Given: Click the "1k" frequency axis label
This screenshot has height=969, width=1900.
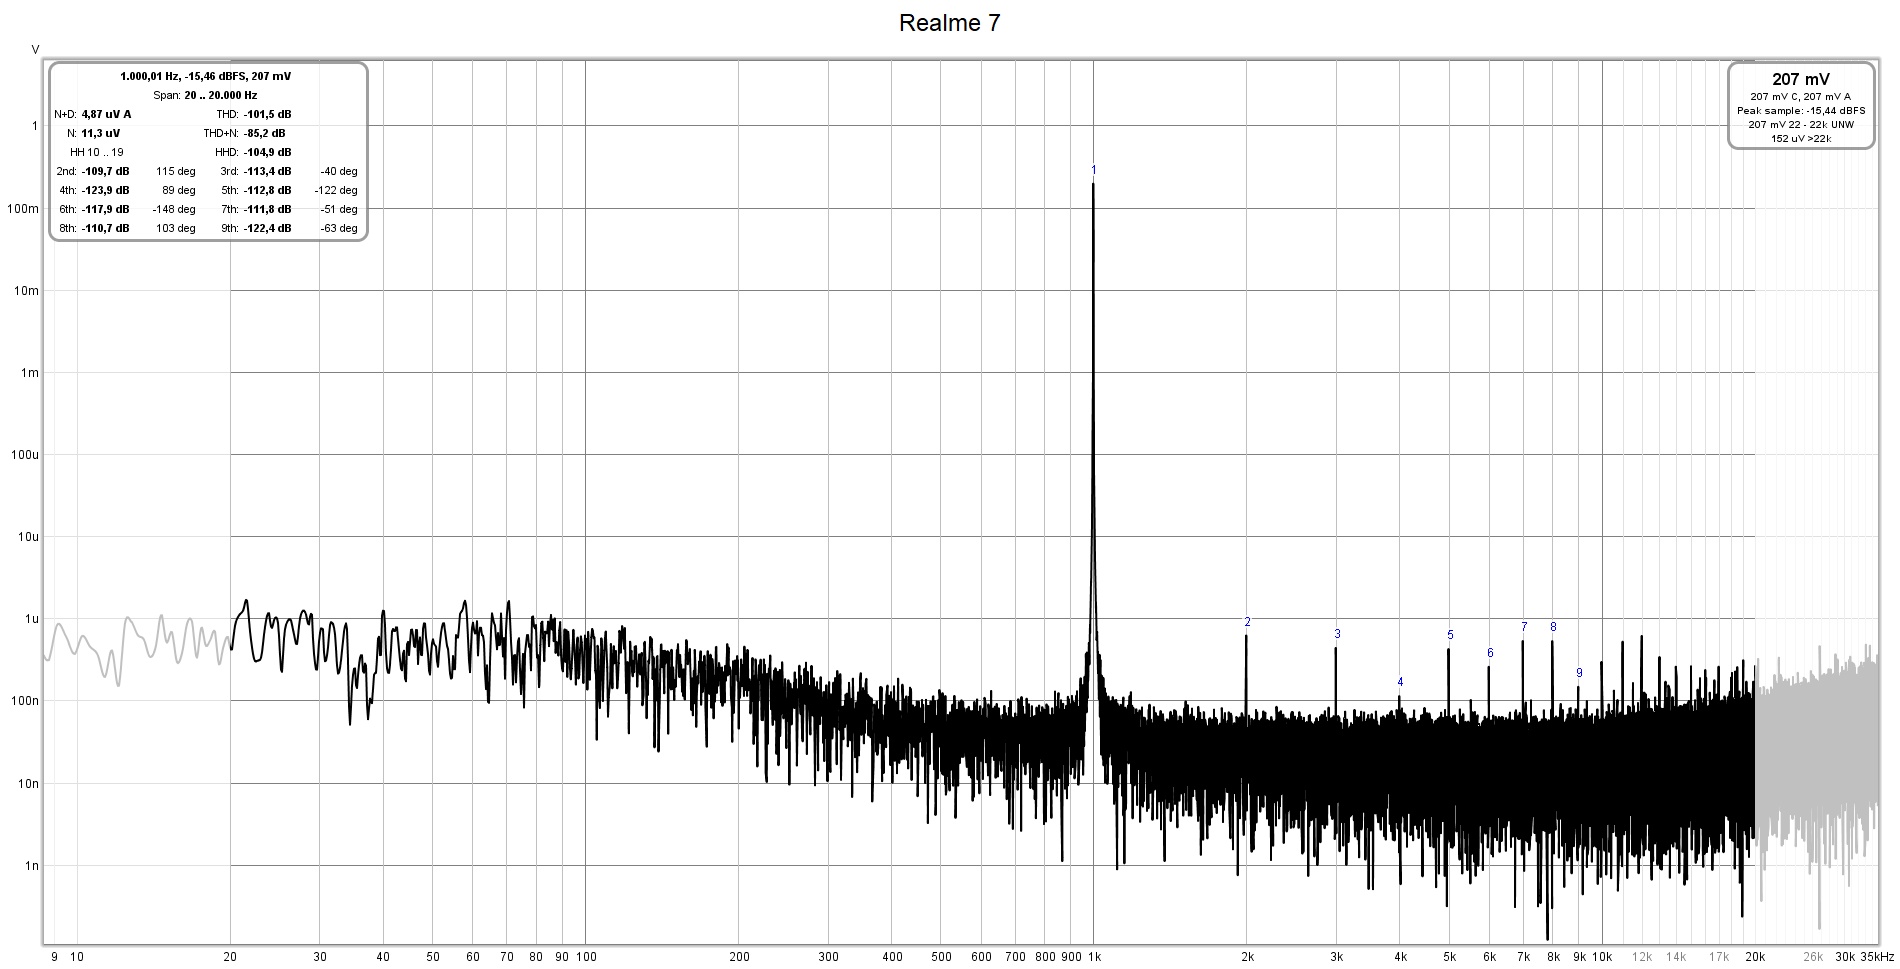Looking at the screenshot, I should (x=1094, y=957).
